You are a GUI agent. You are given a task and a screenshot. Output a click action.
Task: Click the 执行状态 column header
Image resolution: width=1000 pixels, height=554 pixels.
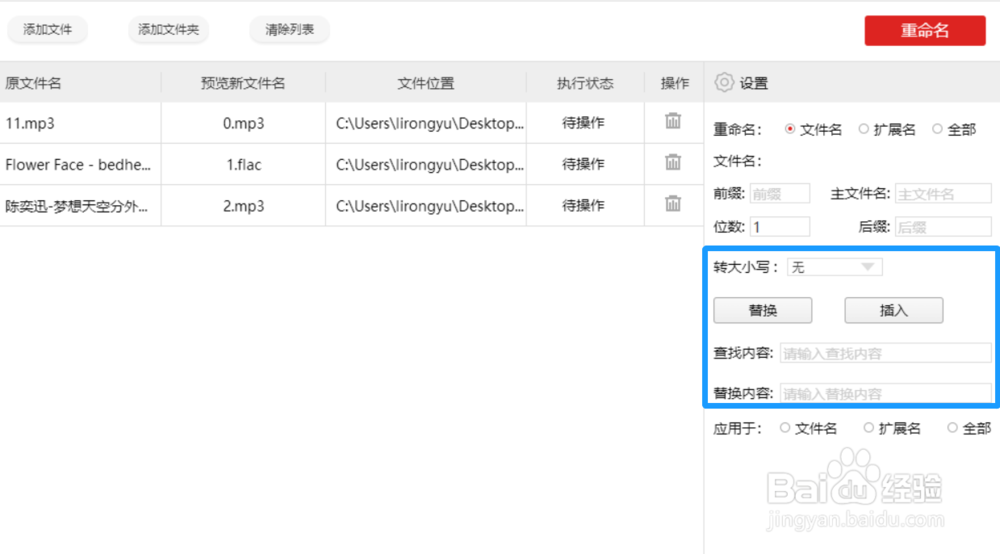point(585,83)
